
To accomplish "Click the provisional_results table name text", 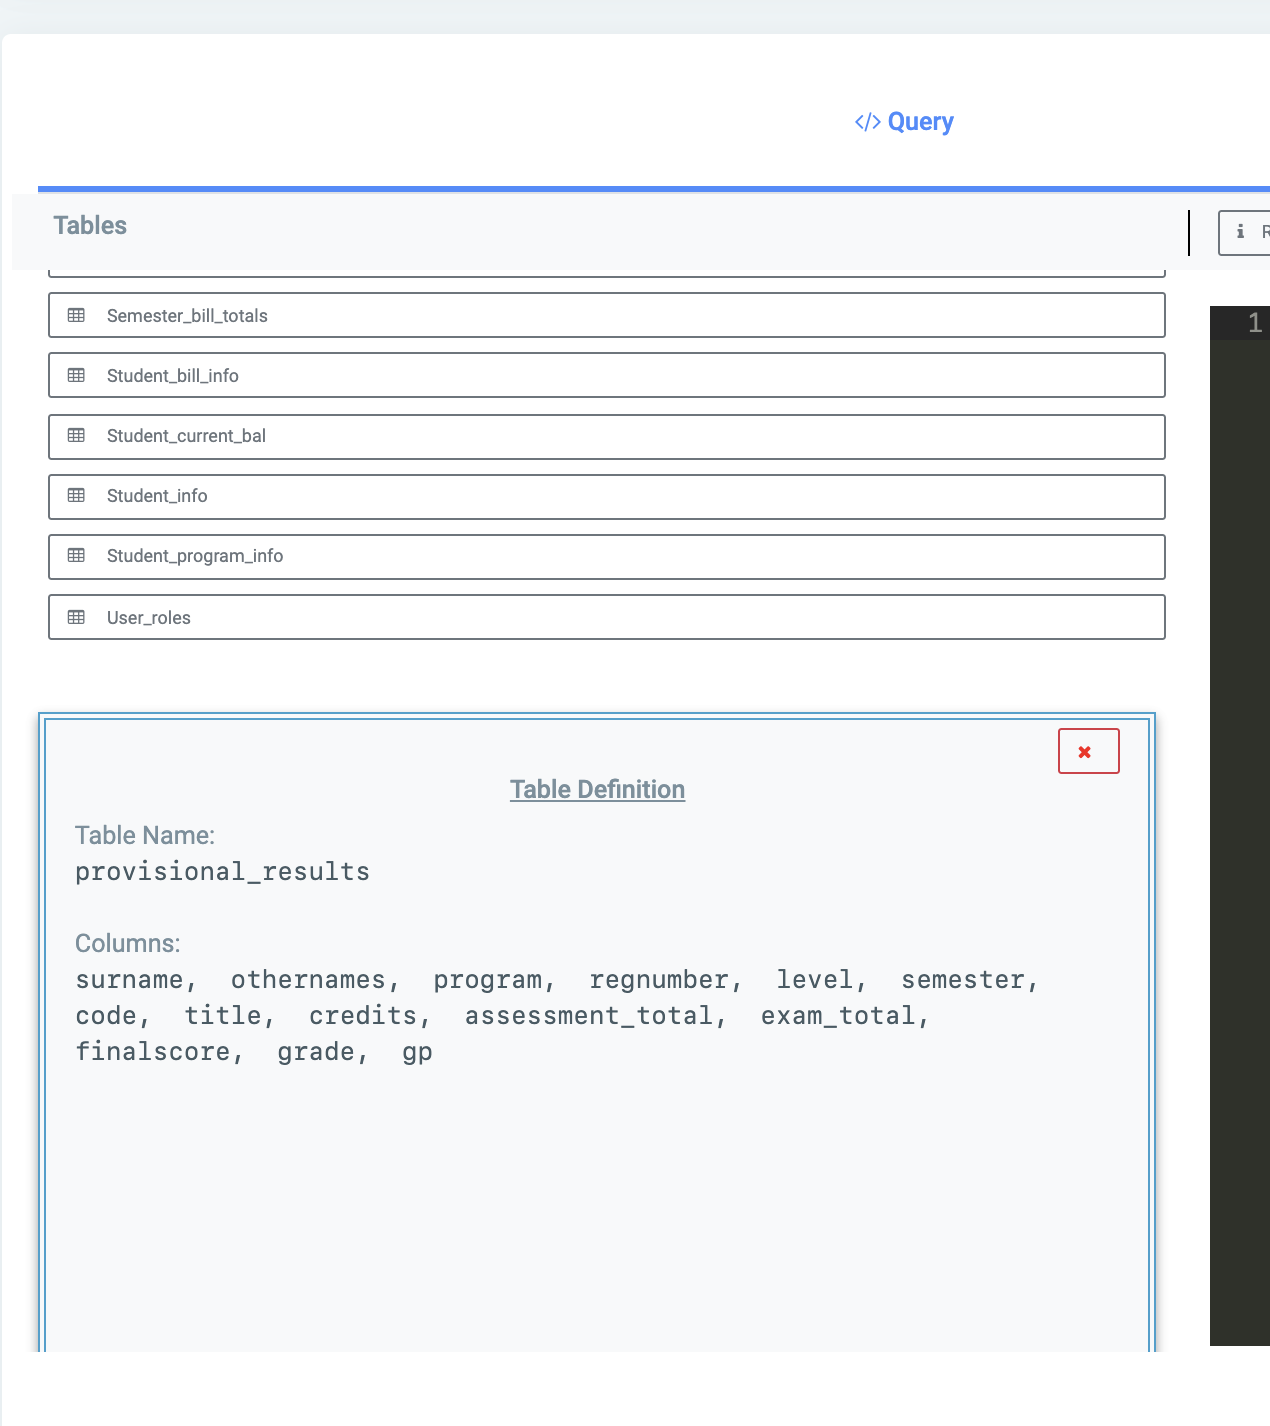I will (x=222, y=871).
